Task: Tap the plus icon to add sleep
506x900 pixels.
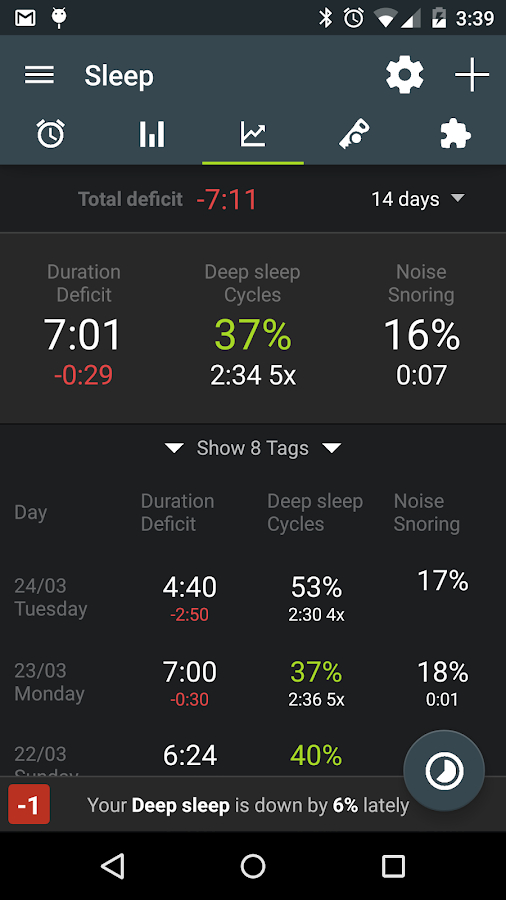Action: (472, 75)
